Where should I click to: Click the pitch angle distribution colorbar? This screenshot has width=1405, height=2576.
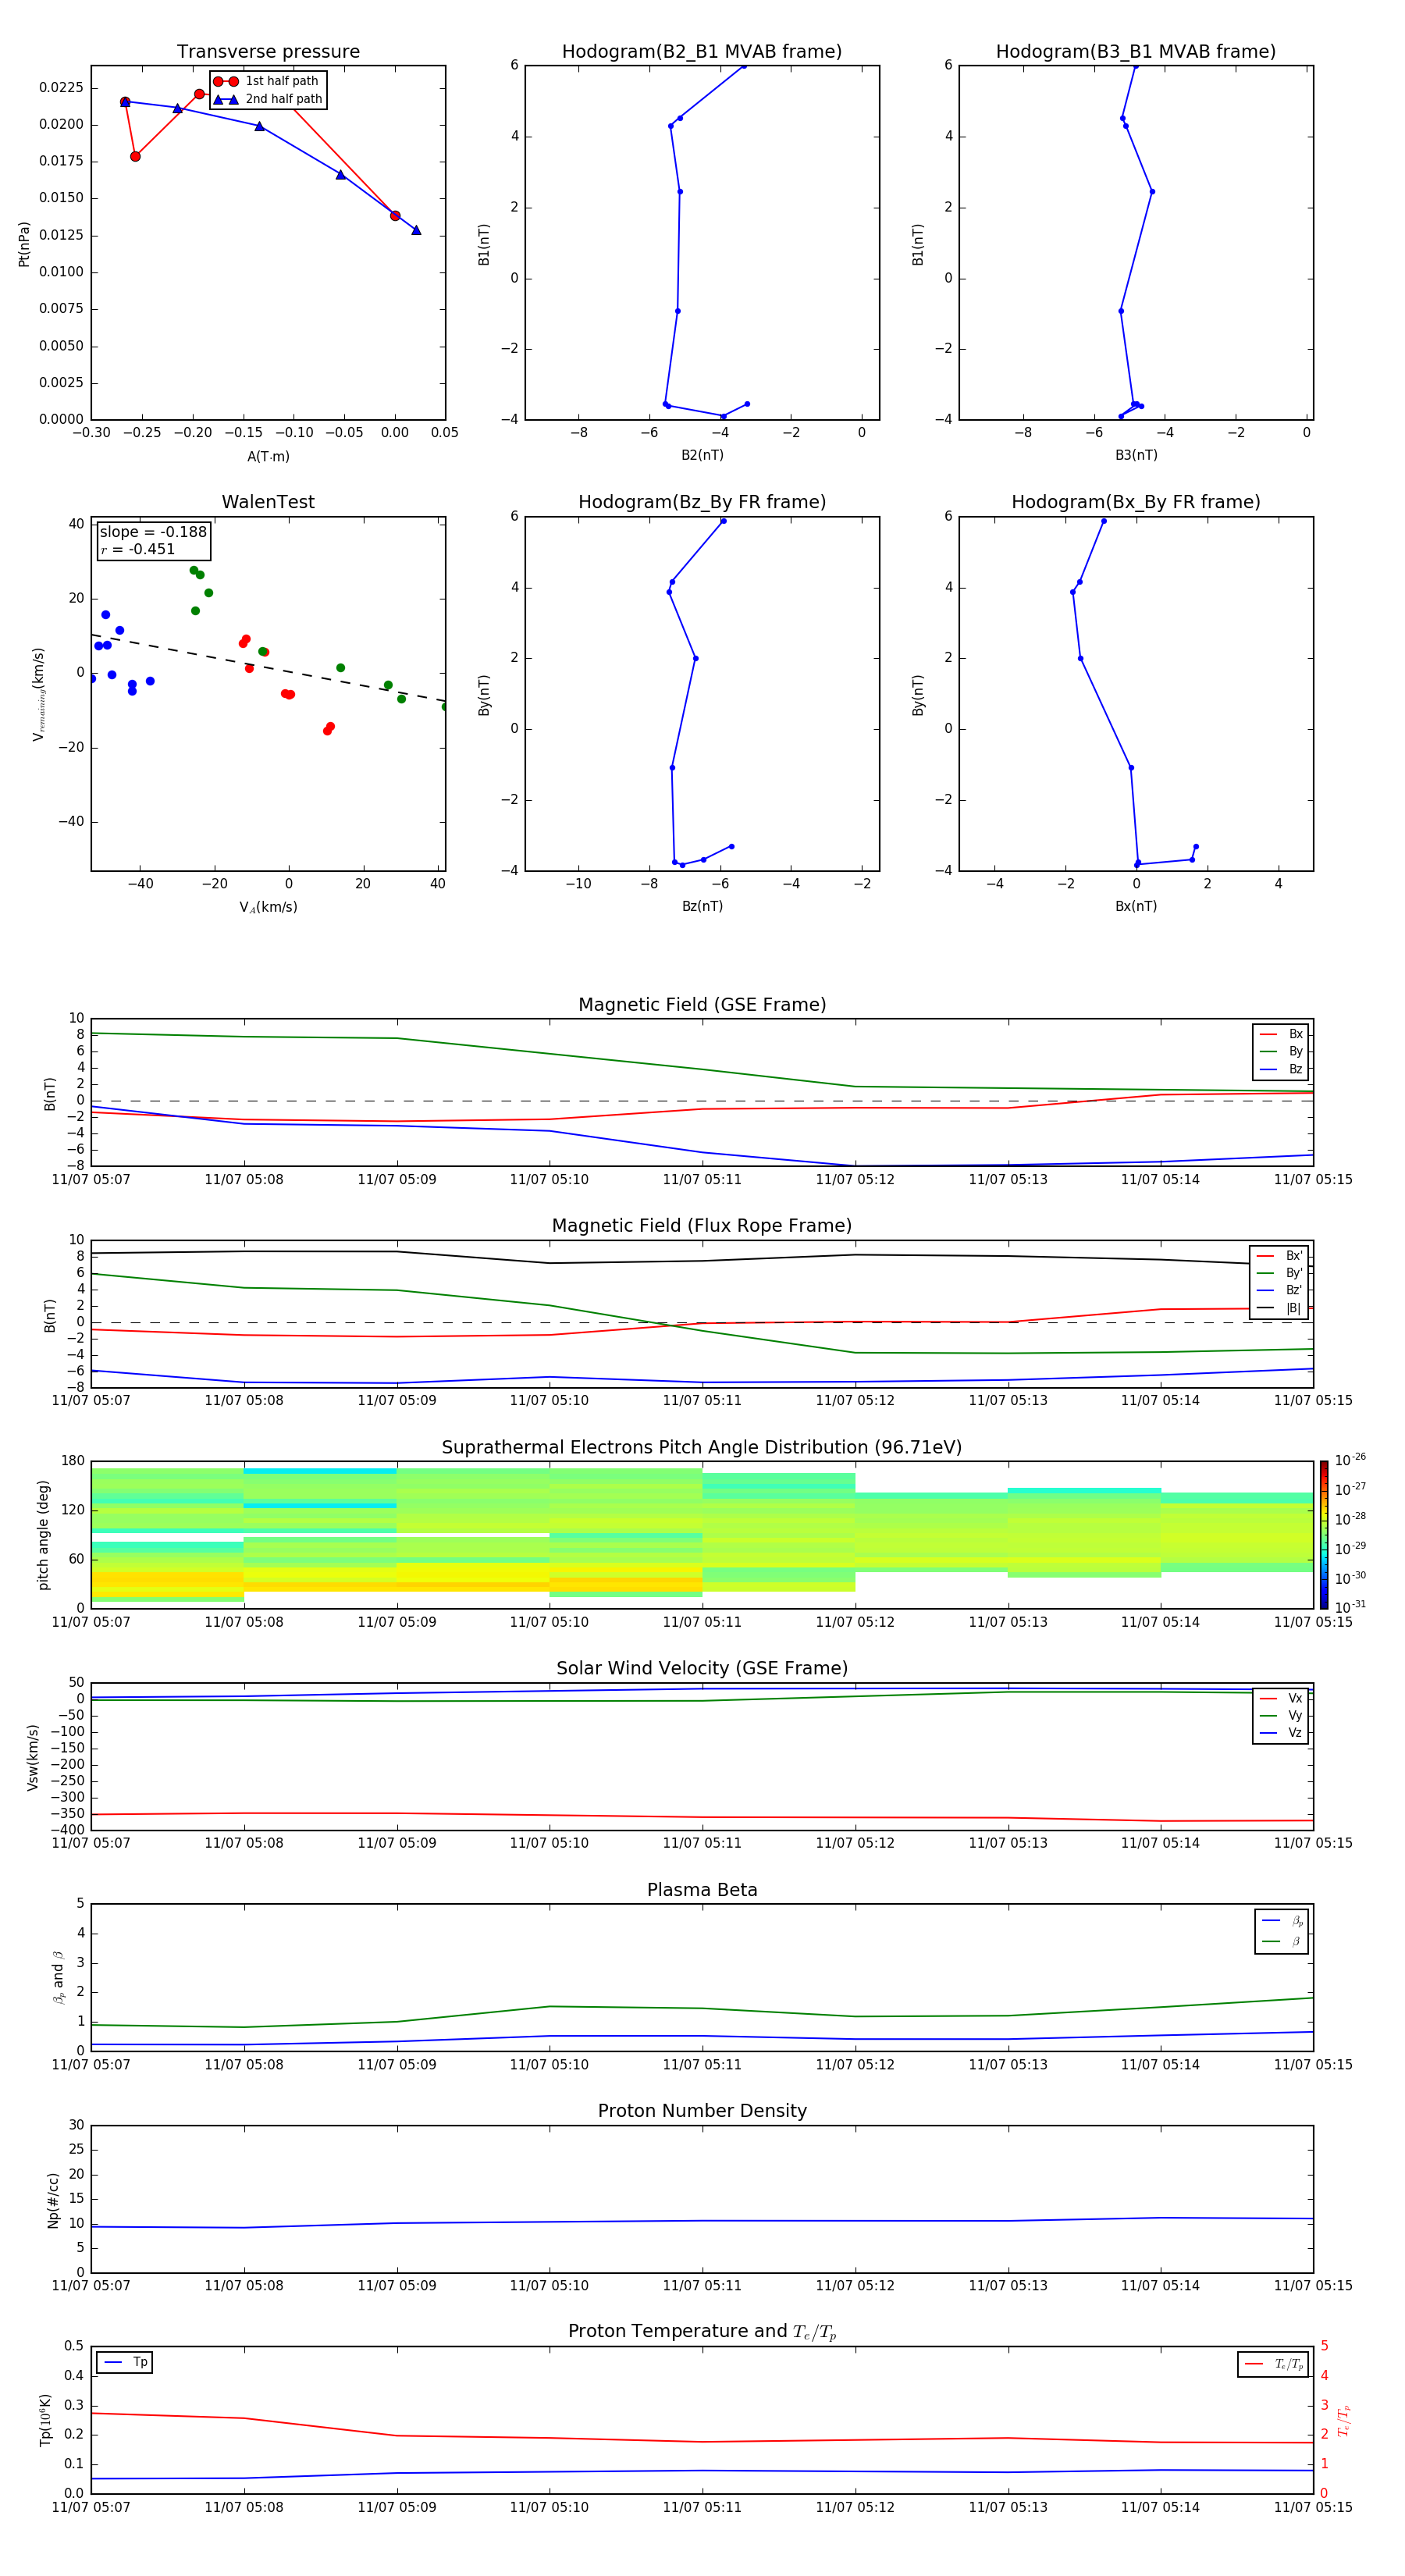(x=1323, y=1534)
